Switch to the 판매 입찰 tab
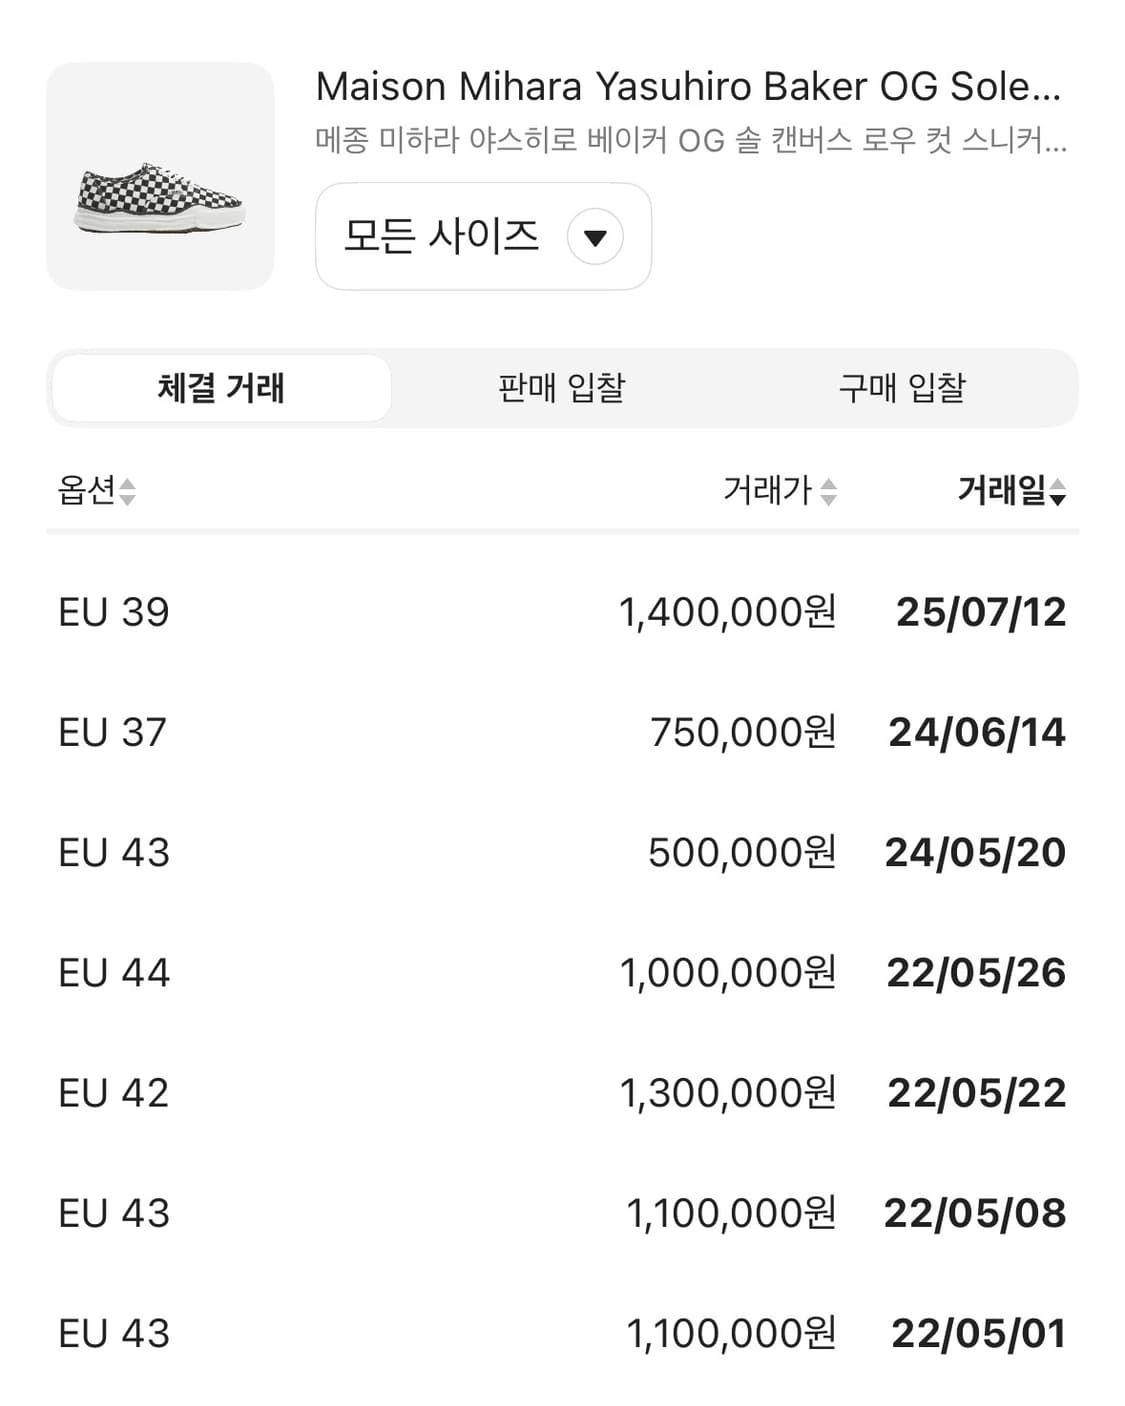 (561, 388)
